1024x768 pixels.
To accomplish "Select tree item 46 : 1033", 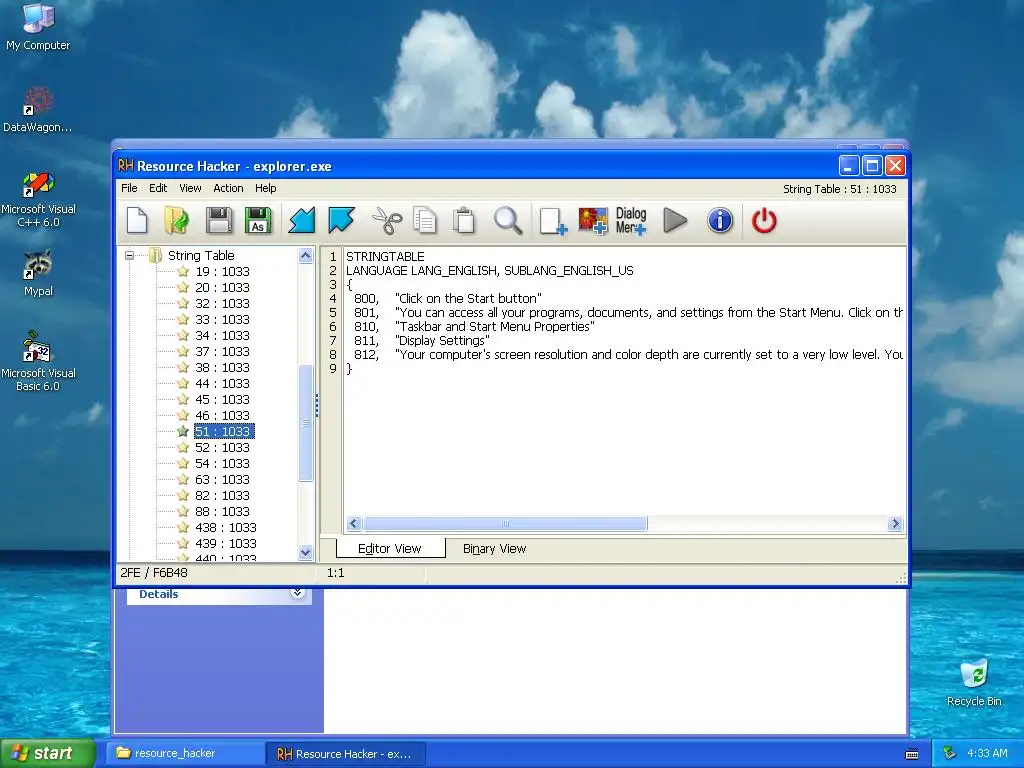I will [222, 415].
